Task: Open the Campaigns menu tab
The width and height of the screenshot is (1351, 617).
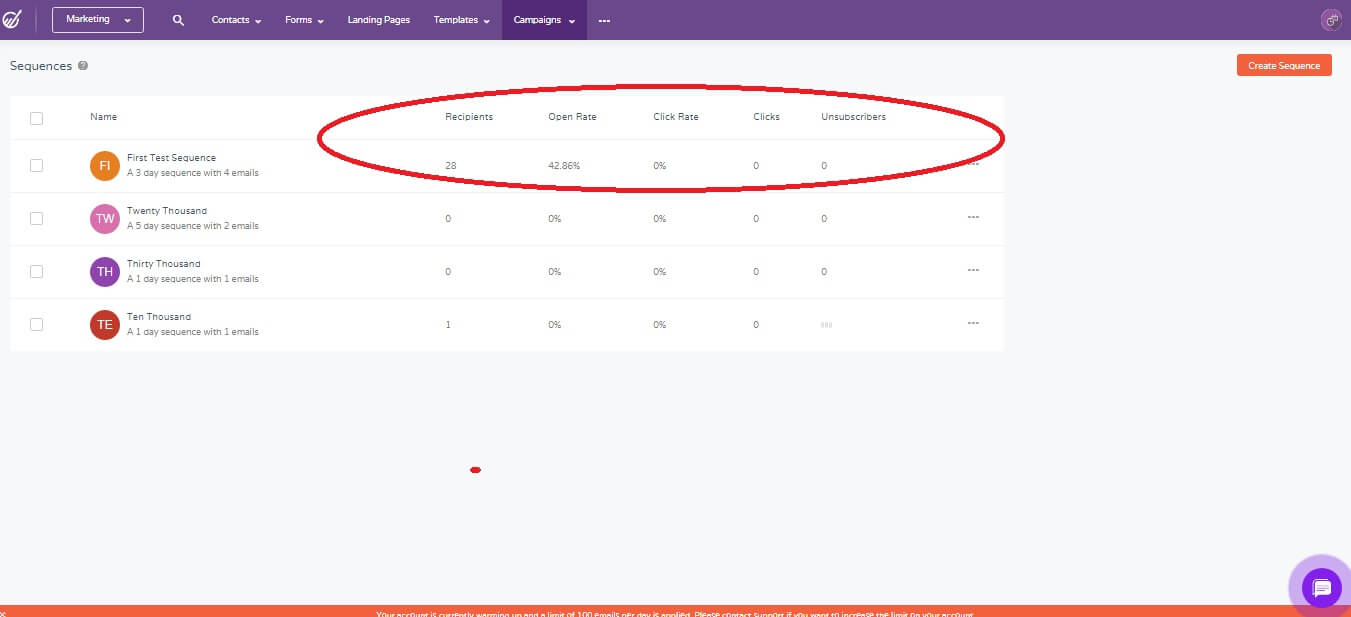Action: tap(544, 20)
